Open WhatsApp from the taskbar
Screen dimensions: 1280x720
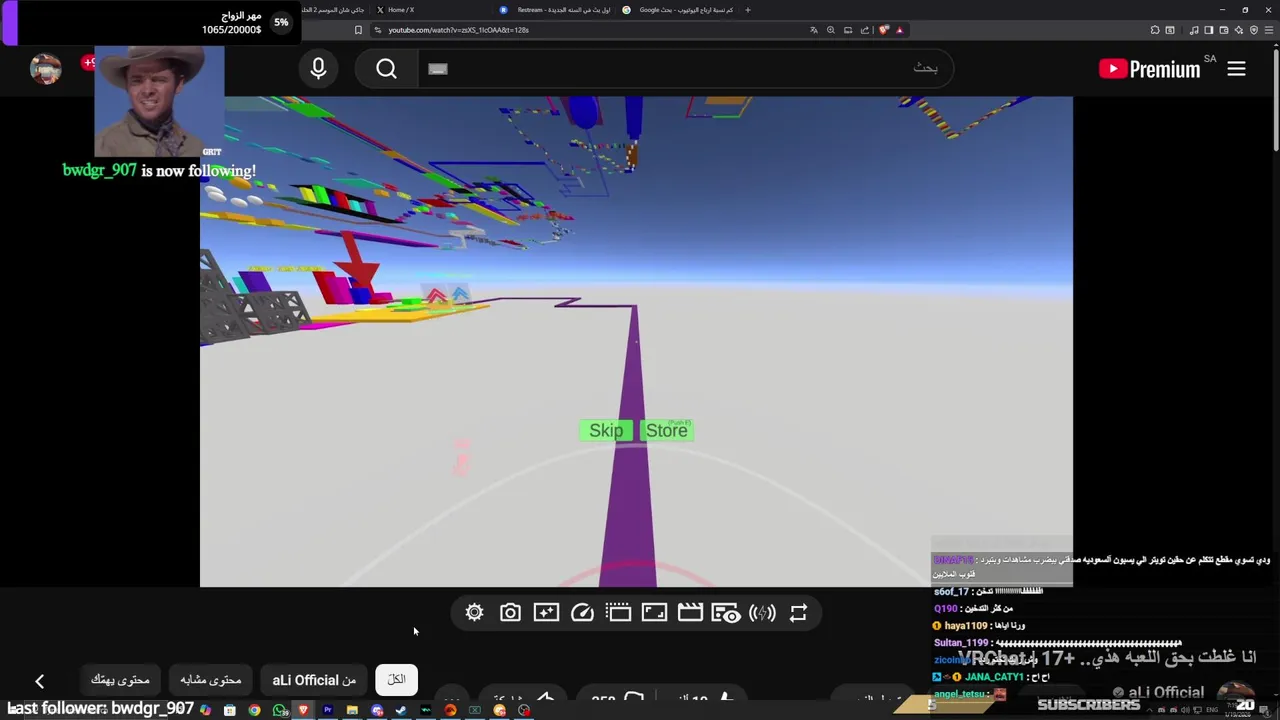[279, 710]
